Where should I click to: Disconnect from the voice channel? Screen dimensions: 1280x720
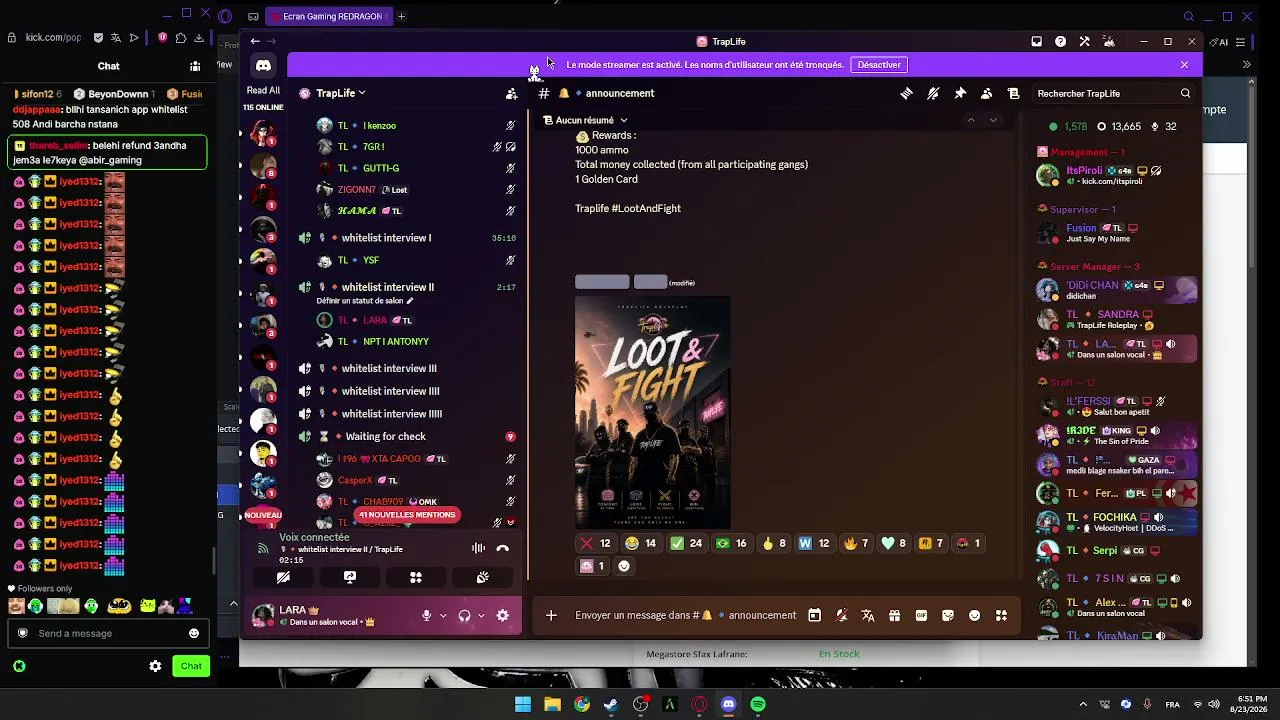(502, 548)
